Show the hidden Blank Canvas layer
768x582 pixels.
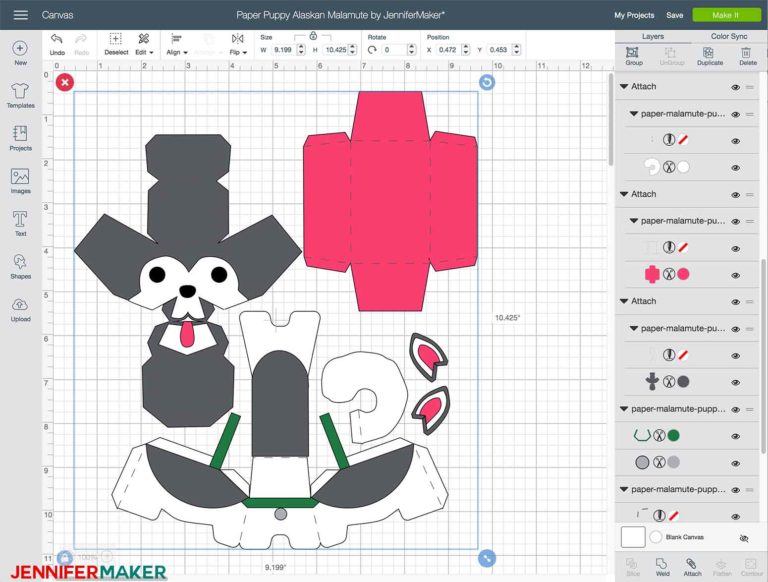[x=744, y=538]
